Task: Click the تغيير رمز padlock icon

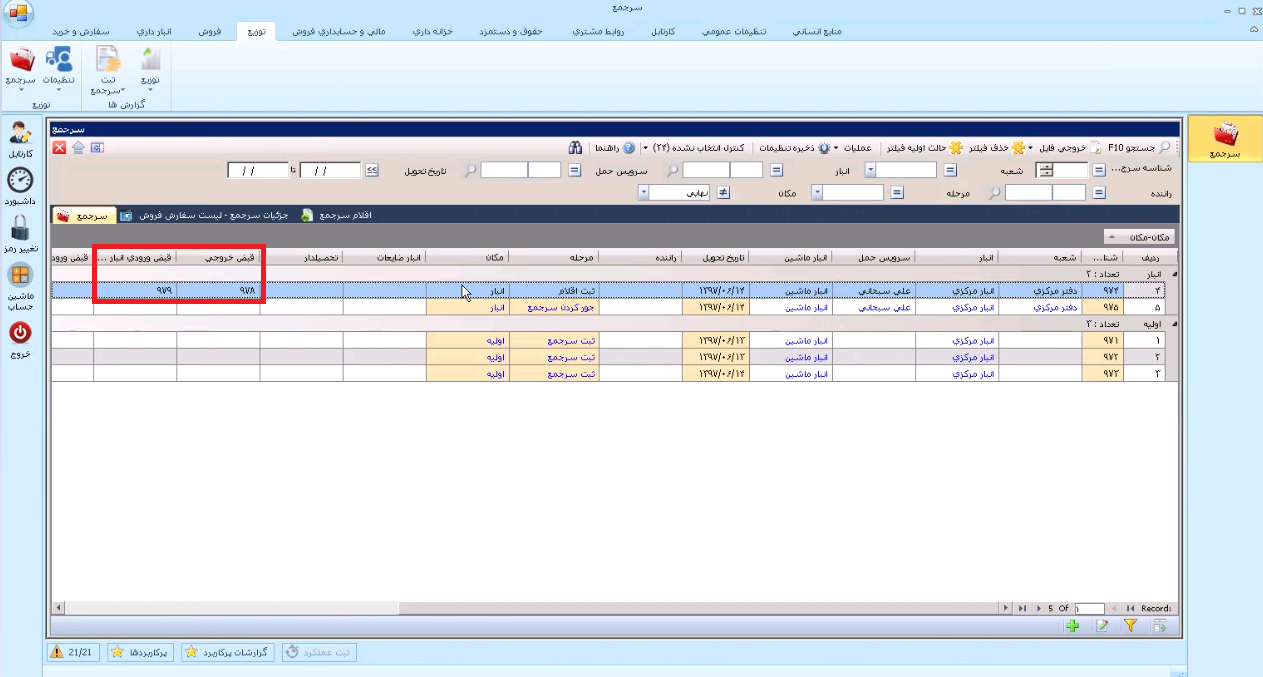Action: [x=20, y=228]
